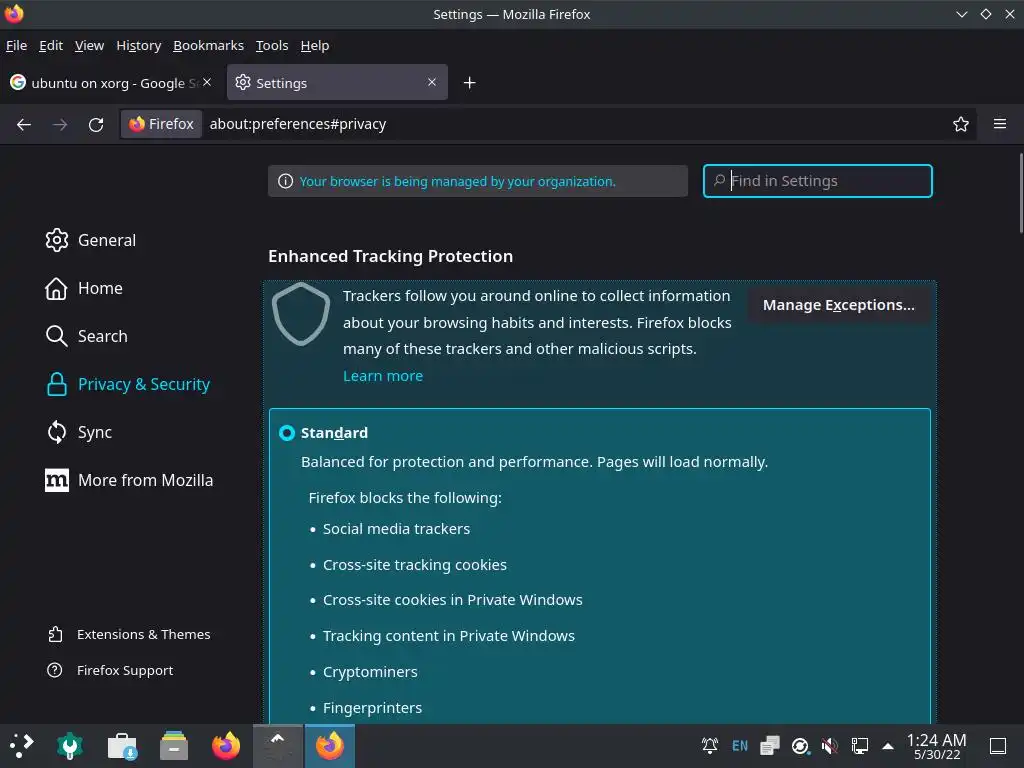The image size is (1024, 768).
Task: Follow the Learn more link
Action: (383, 376)
